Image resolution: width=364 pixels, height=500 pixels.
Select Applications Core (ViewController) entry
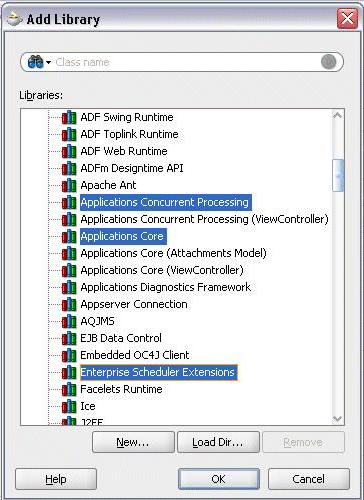click(x=162, y=270)
